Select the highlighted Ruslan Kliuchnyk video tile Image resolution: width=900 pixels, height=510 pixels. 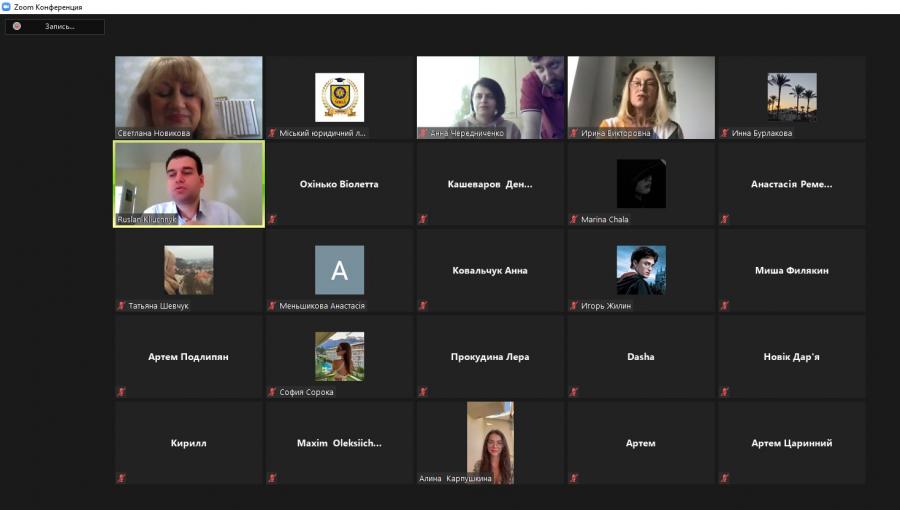[189, 183]
